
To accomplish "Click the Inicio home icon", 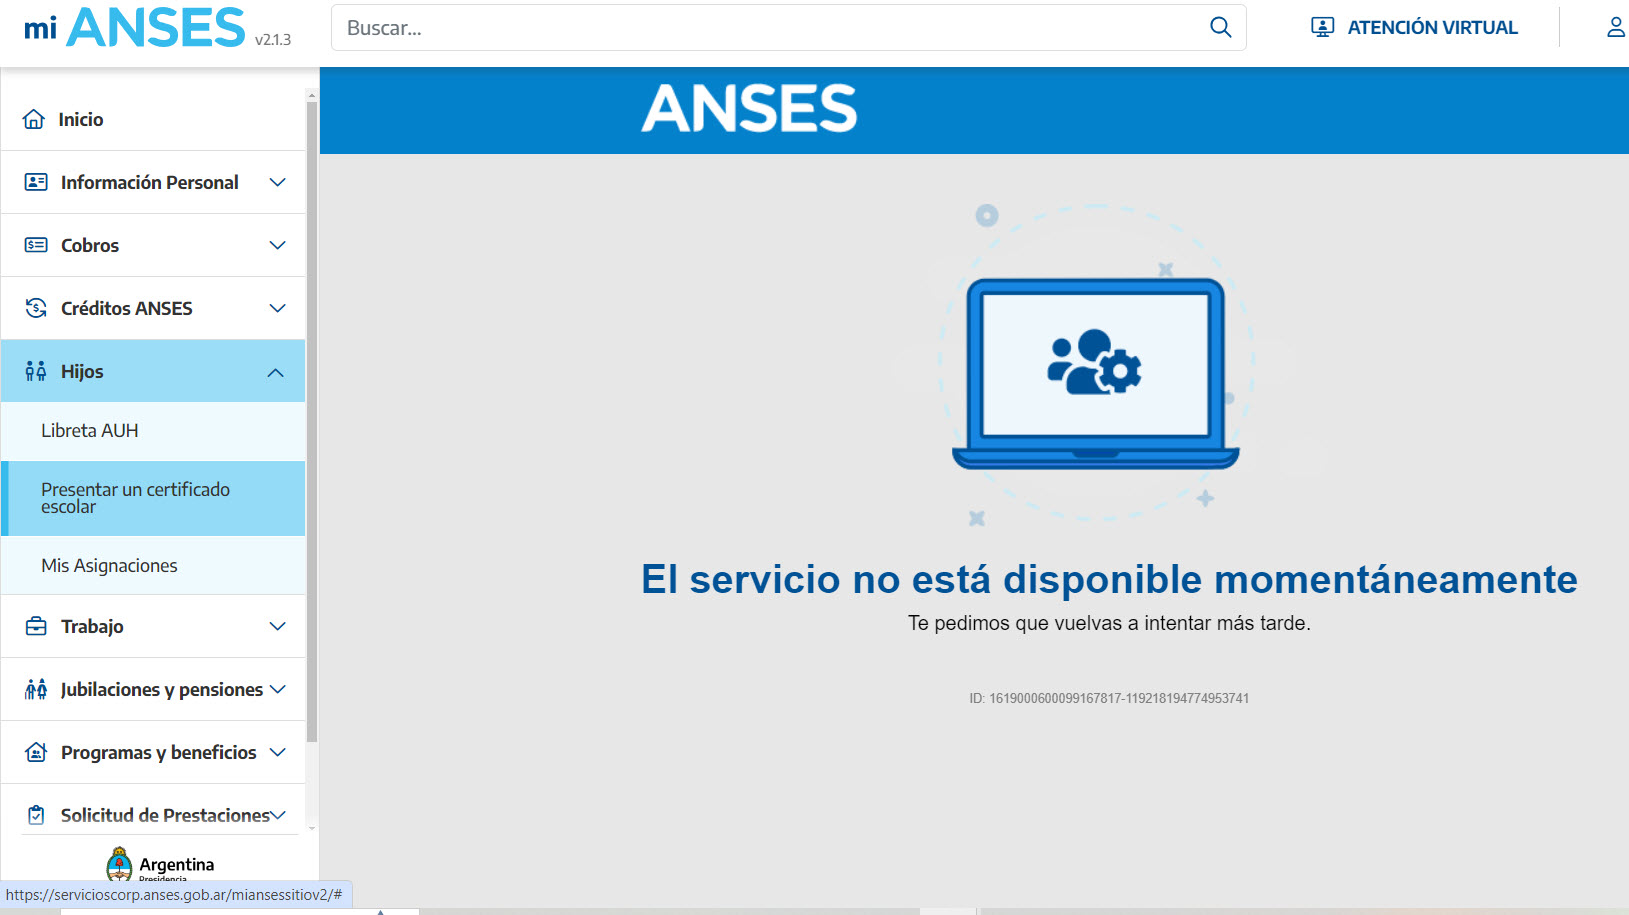I will tap(34, 119).
